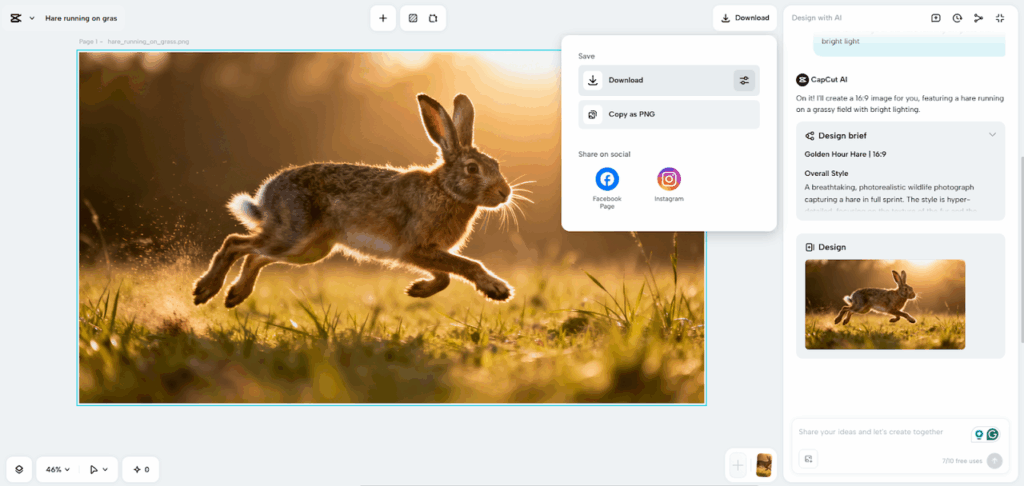Open download settings sliders icon
The image size is (1024, 486).
(x=744, y=80)
